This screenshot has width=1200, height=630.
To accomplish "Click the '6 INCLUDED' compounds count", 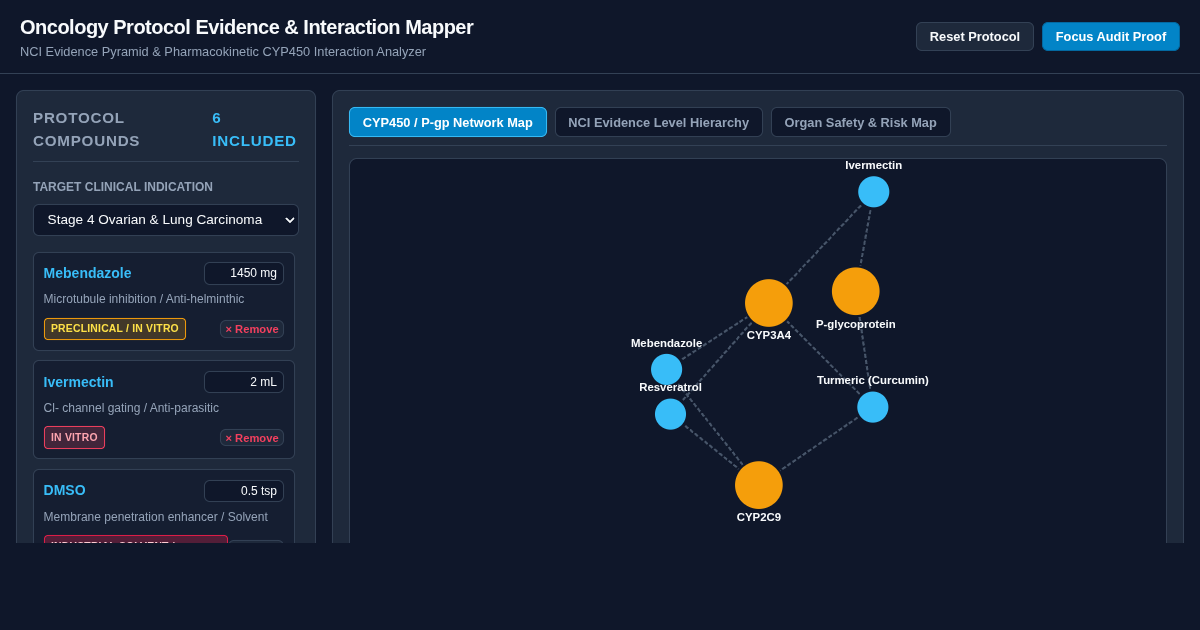I will (254, 129).
